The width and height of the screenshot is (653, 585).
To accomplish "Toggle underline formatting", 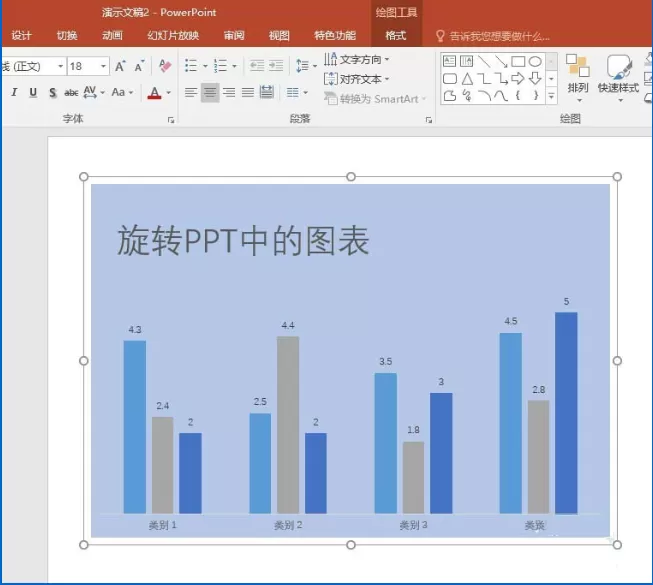I will click(33, 92).
